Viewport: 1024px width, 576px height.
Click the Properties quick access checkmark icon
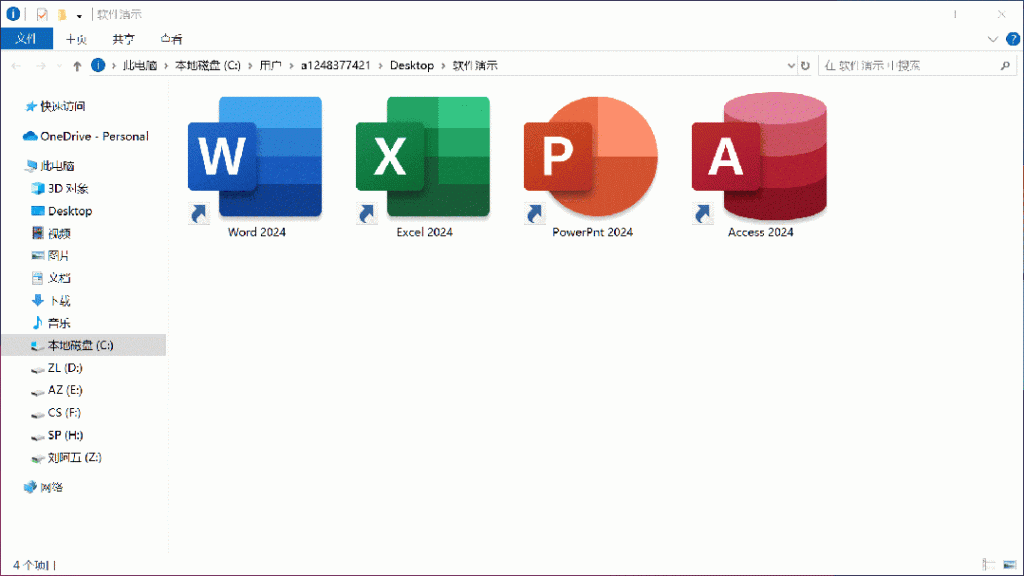click(42, 14)
